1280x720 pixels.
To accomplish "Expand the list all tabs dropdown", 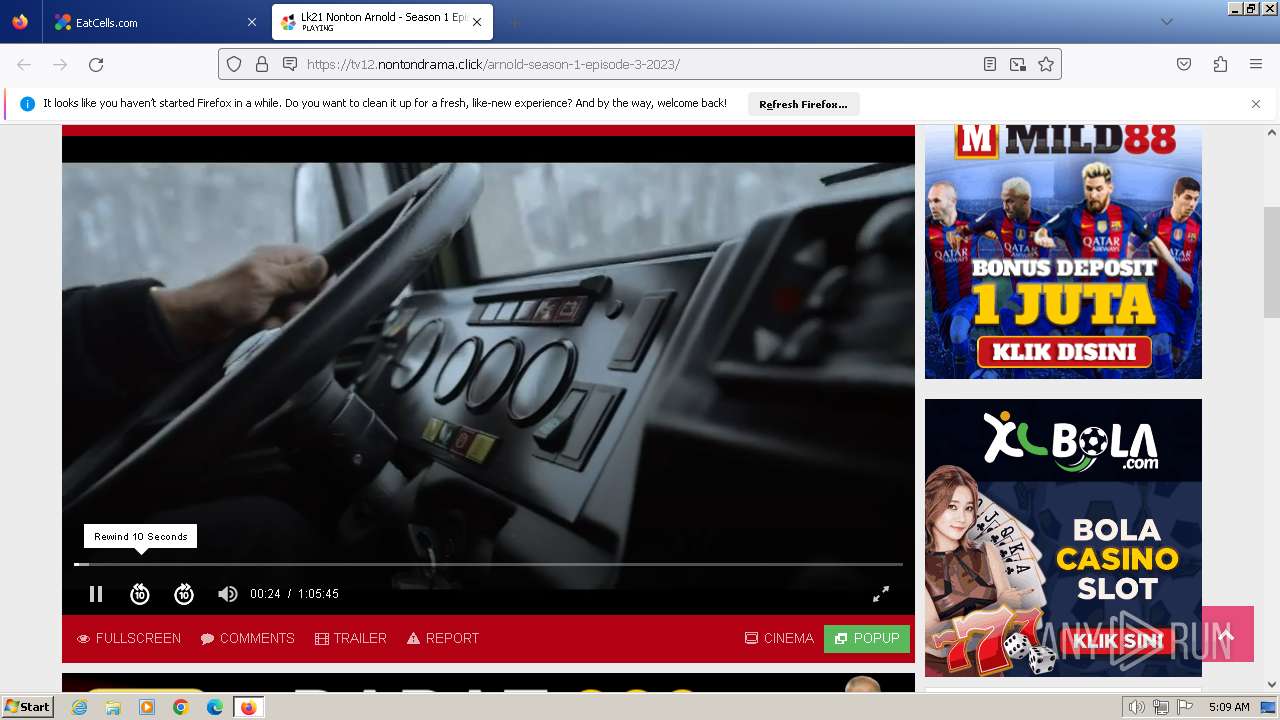I will 1166,22.
